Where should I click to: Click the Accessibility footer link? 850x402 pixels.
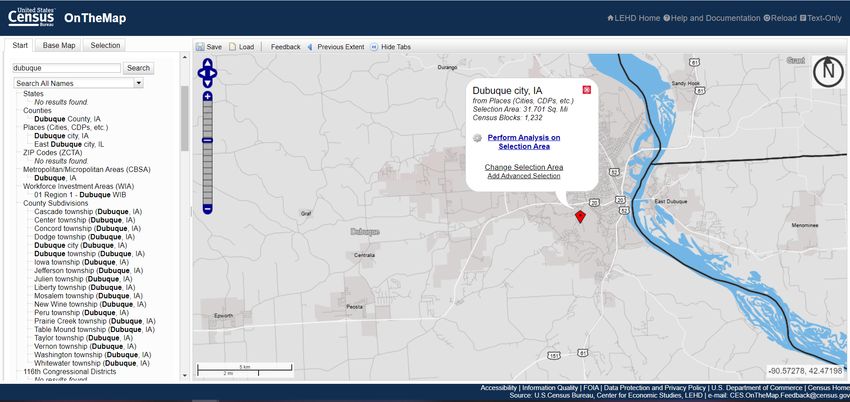click(x=499, y=388)
